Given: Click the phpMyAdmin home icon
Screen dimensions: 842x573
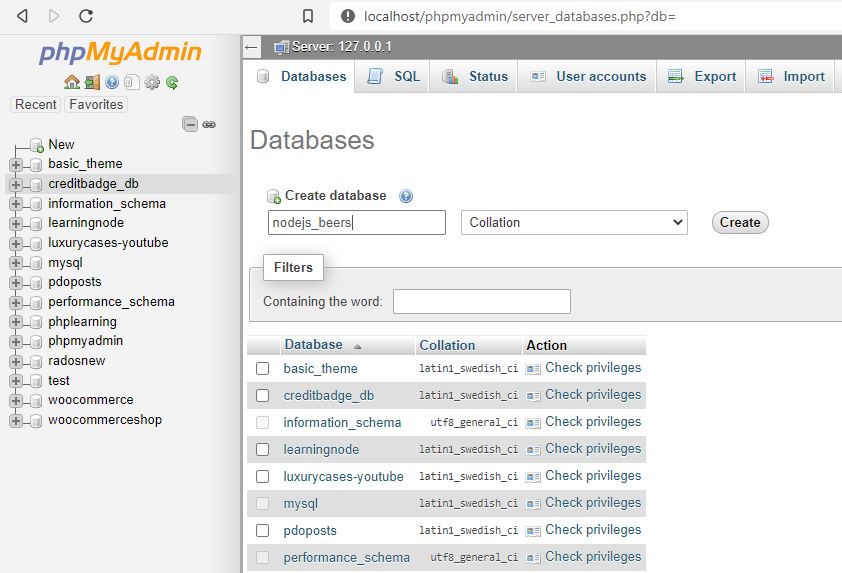Looking at the screenshot, I should pos(71,82).
